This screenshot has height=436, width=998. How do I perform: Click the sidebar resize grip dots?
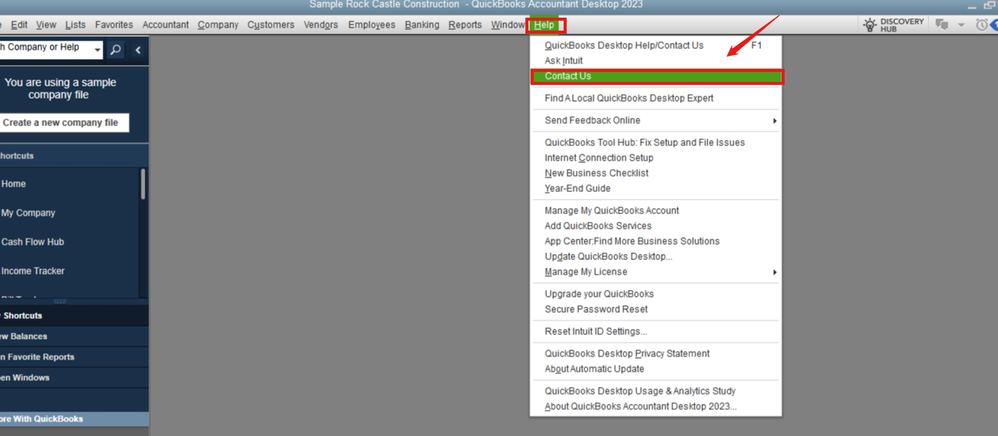coord(60,301)
